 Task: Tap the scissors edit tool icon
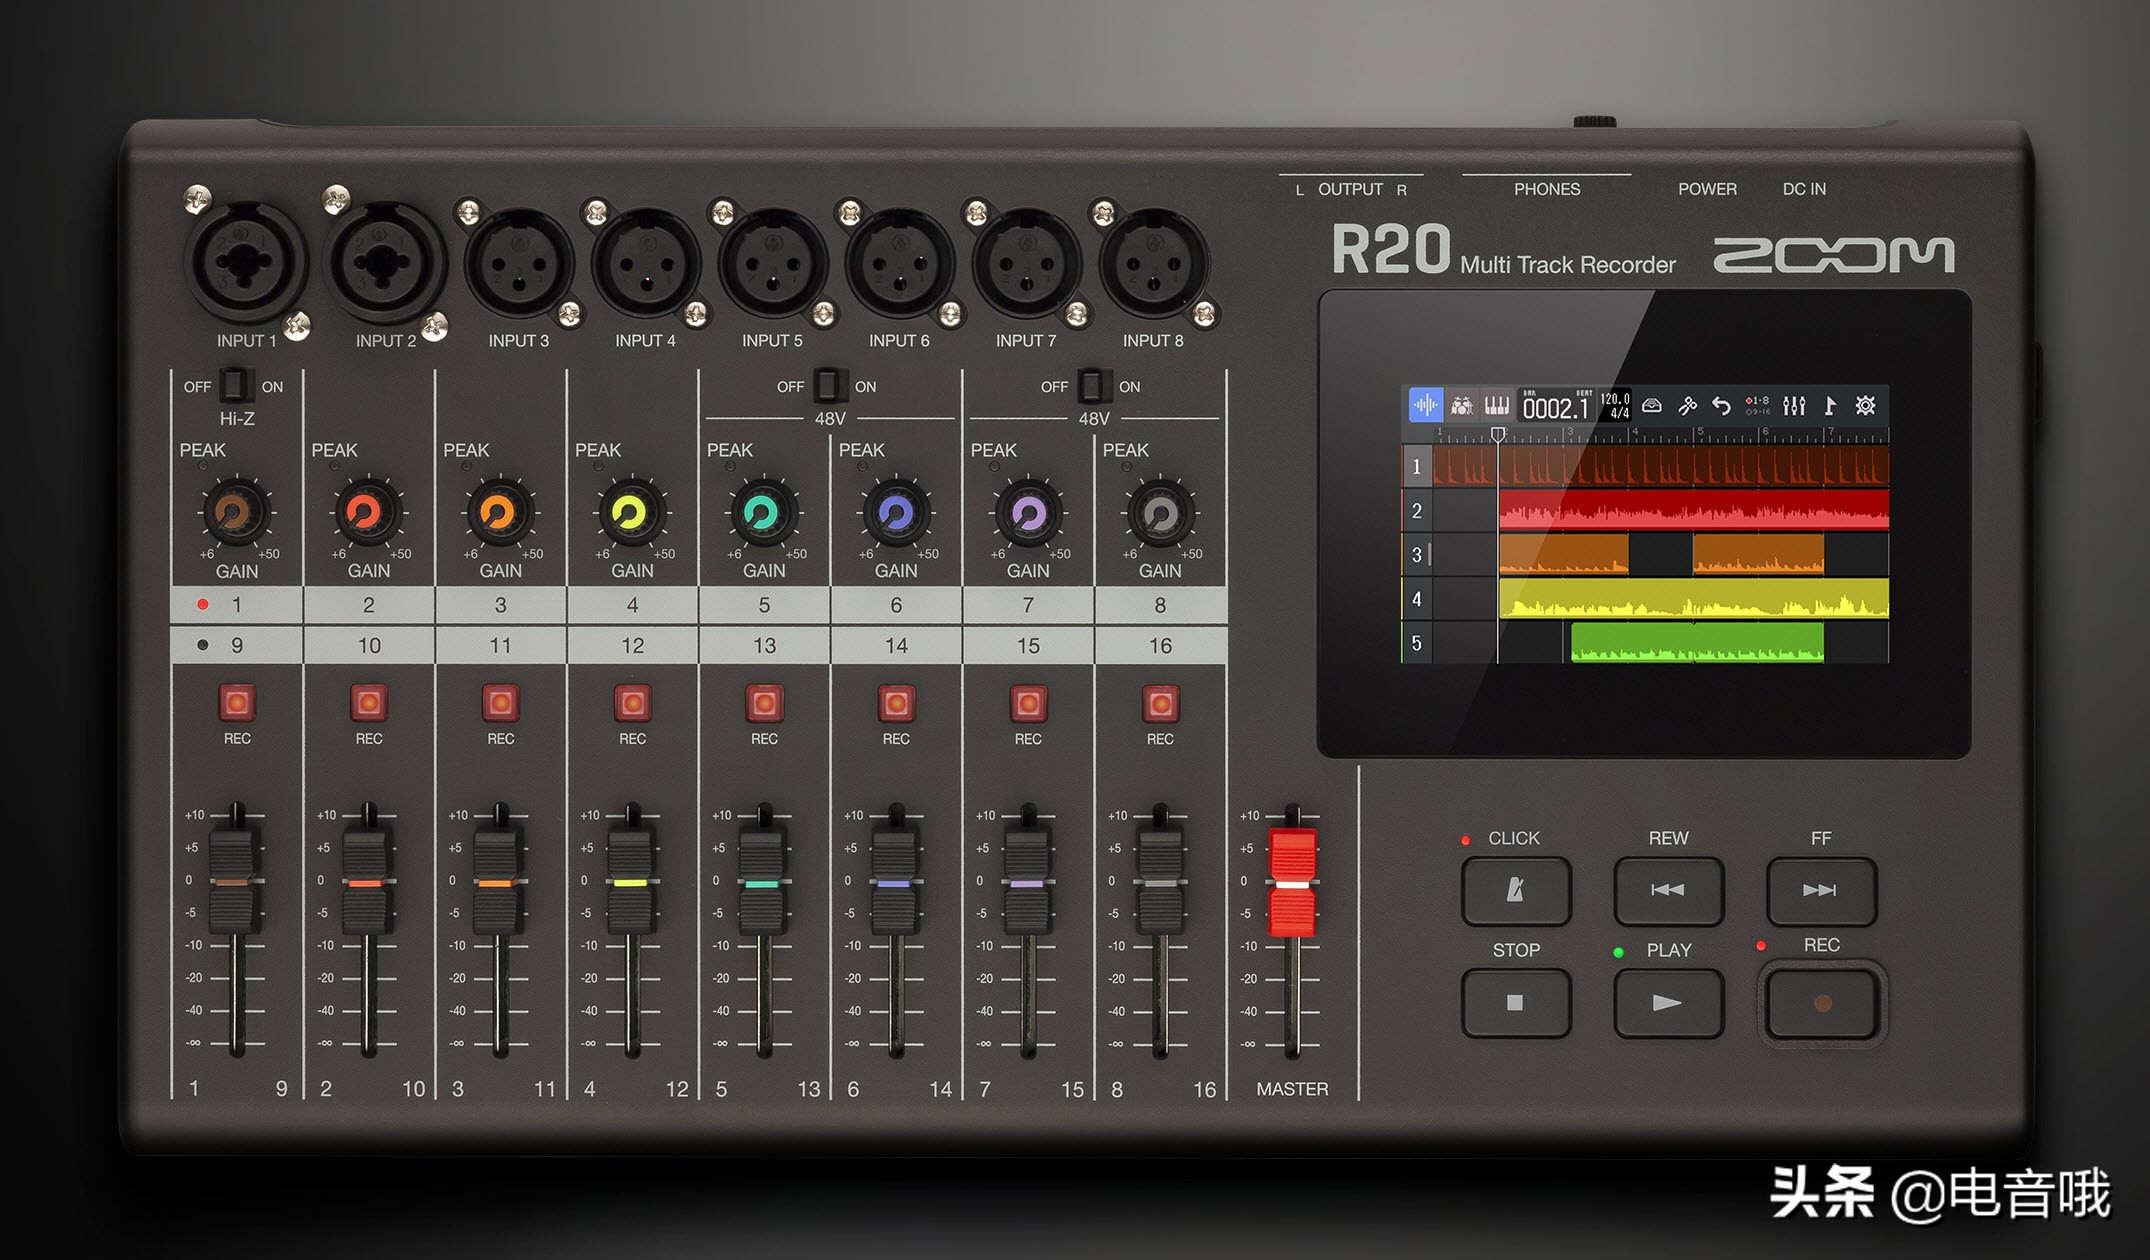[x=1687, y=406]
